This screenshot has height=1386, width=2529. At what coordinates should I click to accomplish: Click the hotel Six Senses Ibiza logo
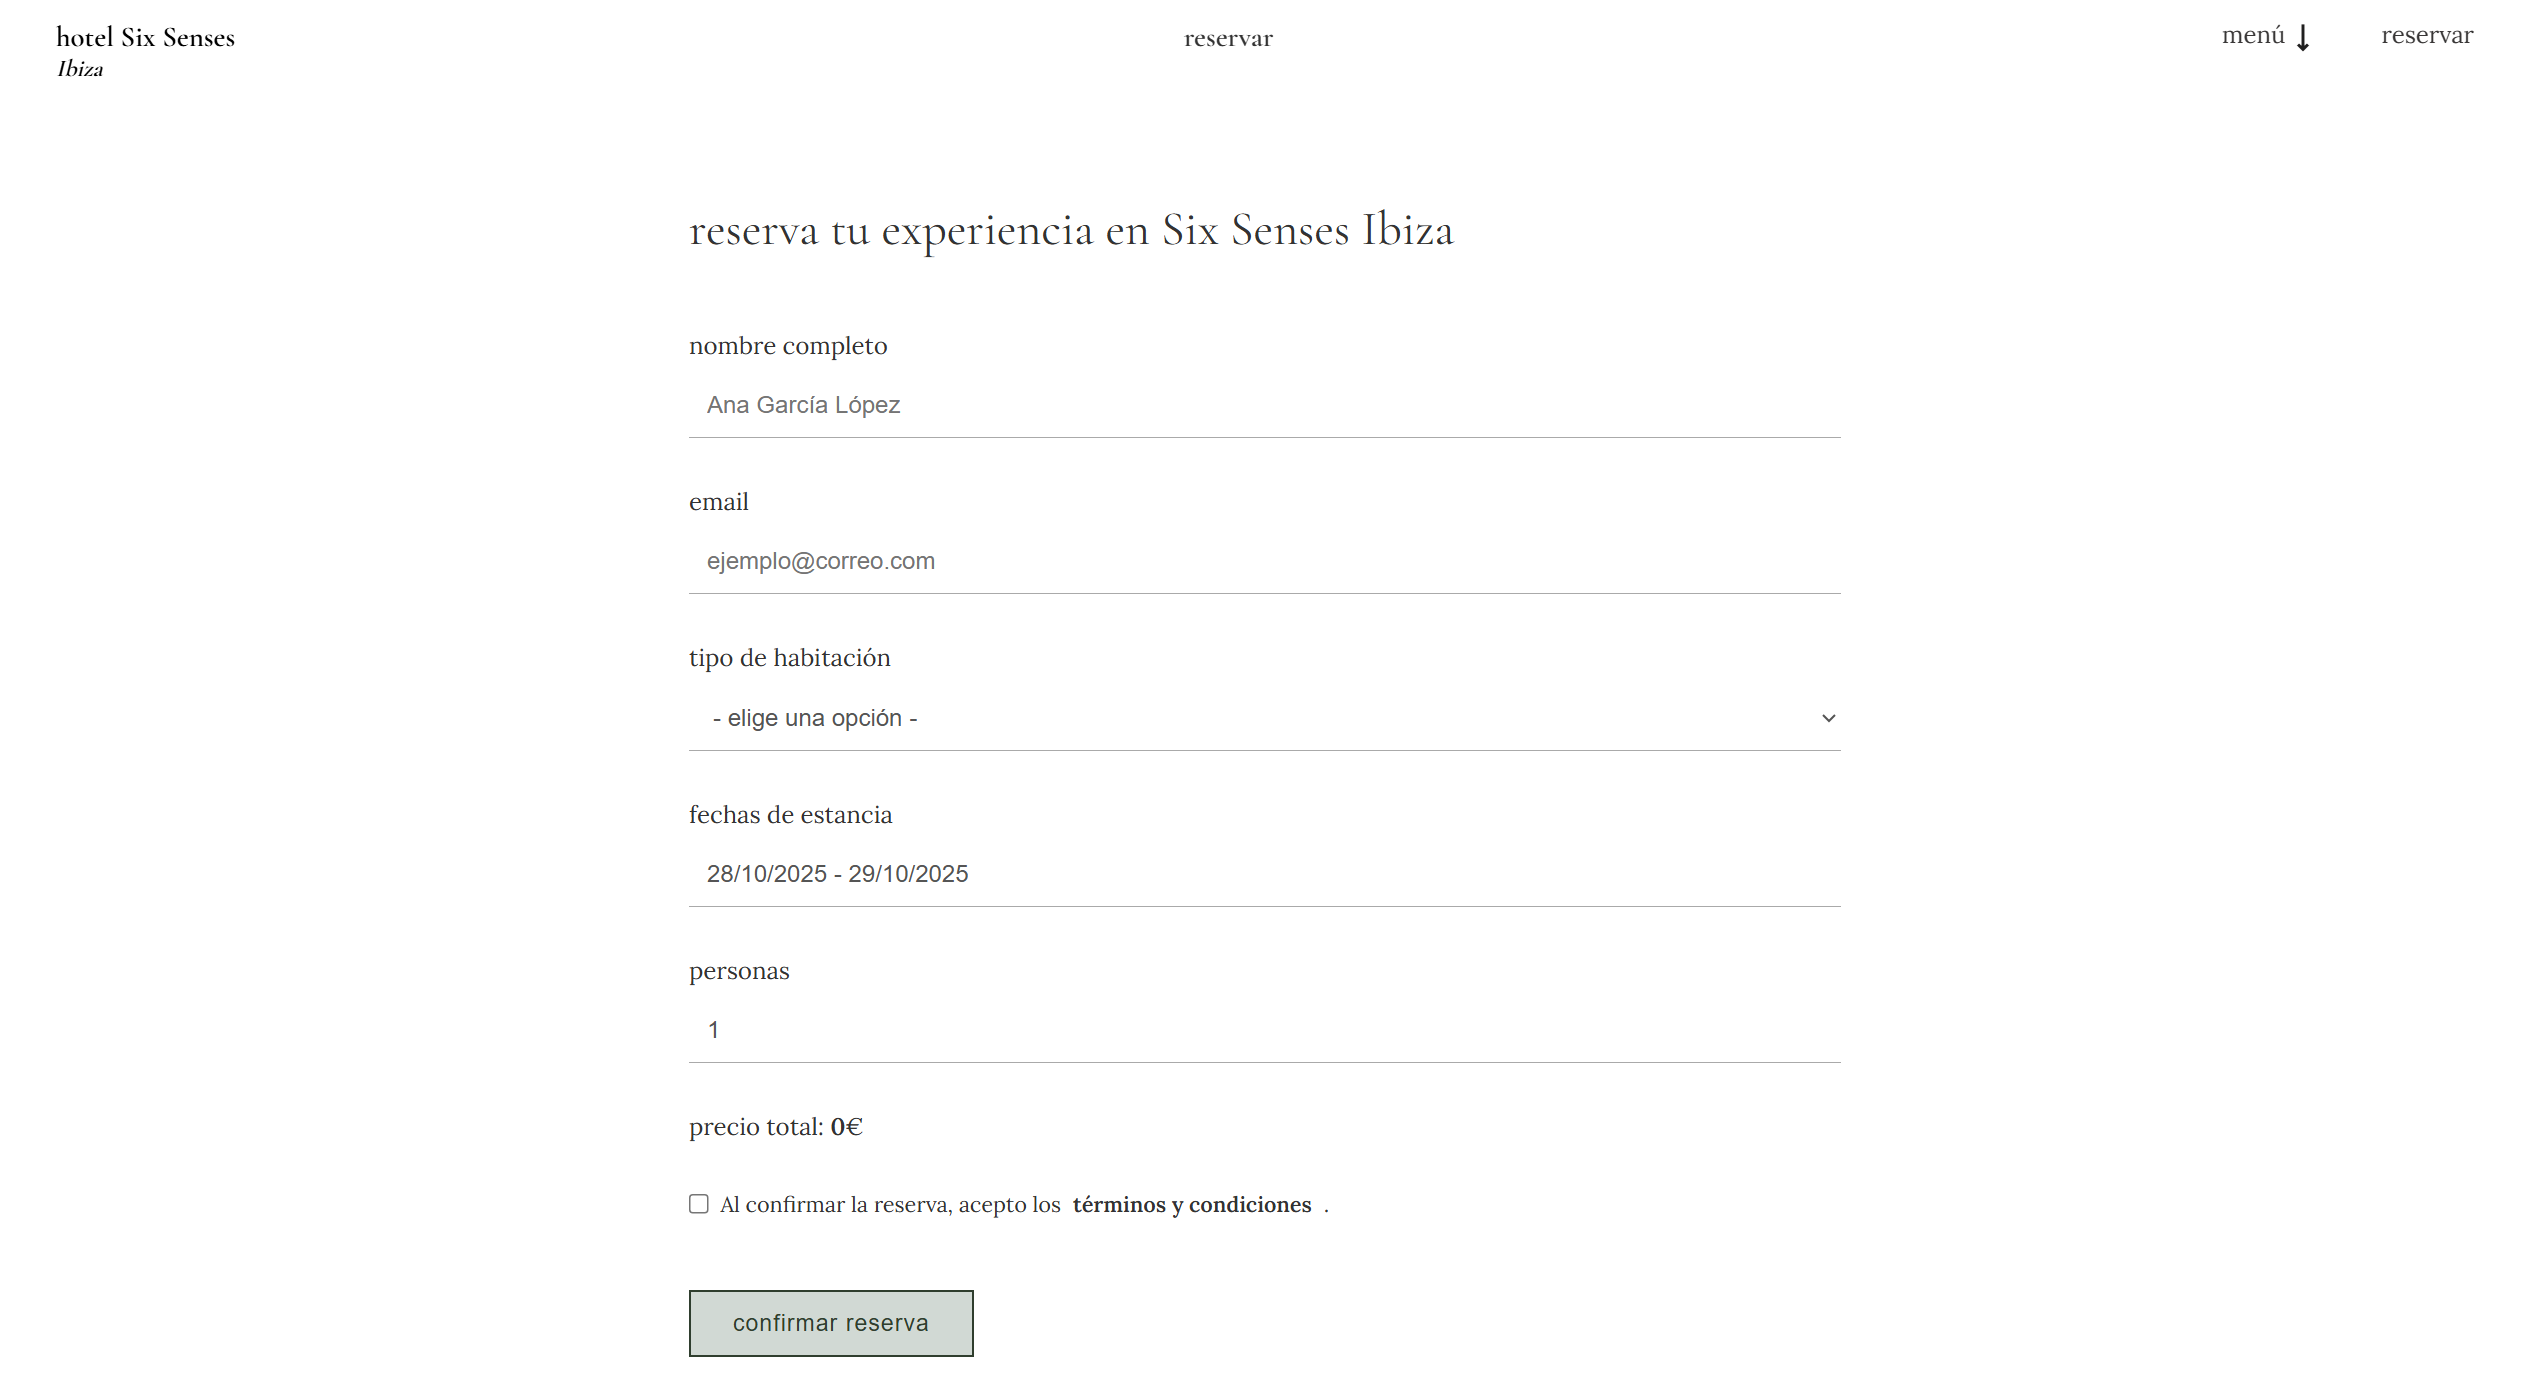[145, 50]
